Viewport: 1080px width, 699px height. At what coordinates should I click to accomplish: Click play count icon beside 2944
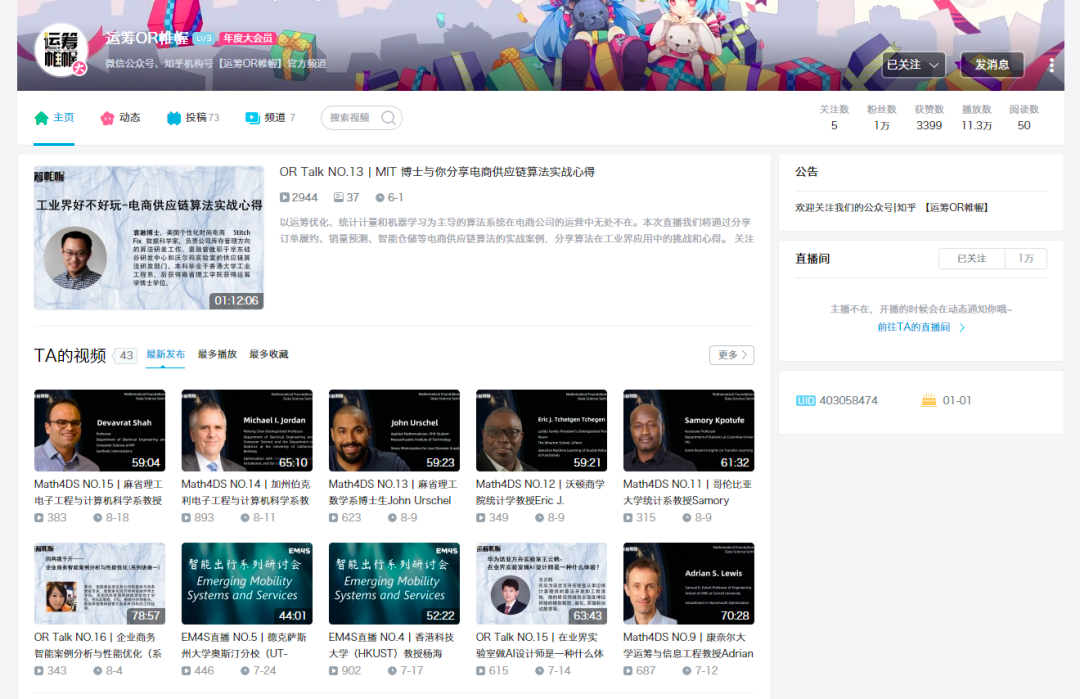pos(284,198)
